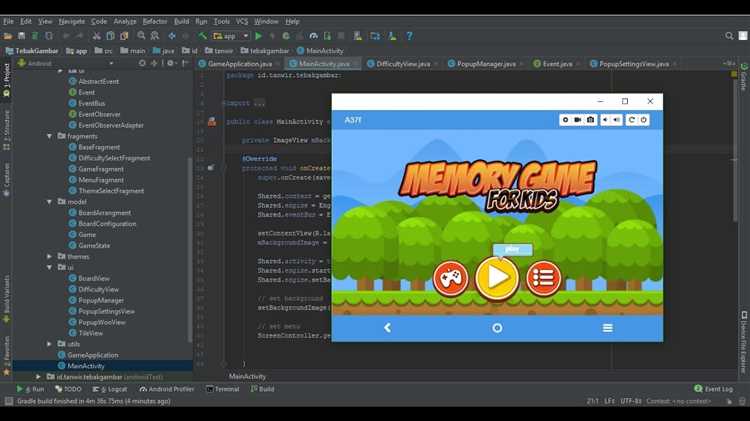Switch to the DifficultyView.java tab
750x421 pixels.
pyautogui.click(x=403, y=64)
